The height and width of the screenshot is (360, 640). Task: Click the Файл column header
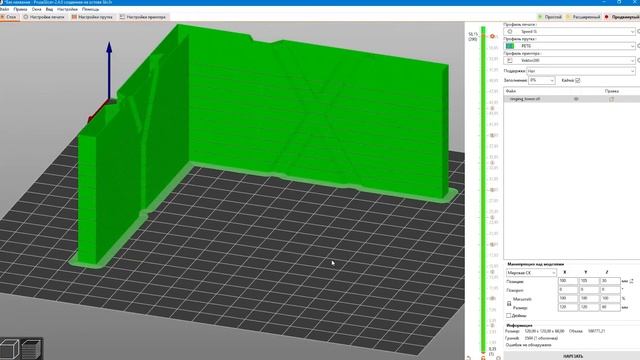point(511,91)
